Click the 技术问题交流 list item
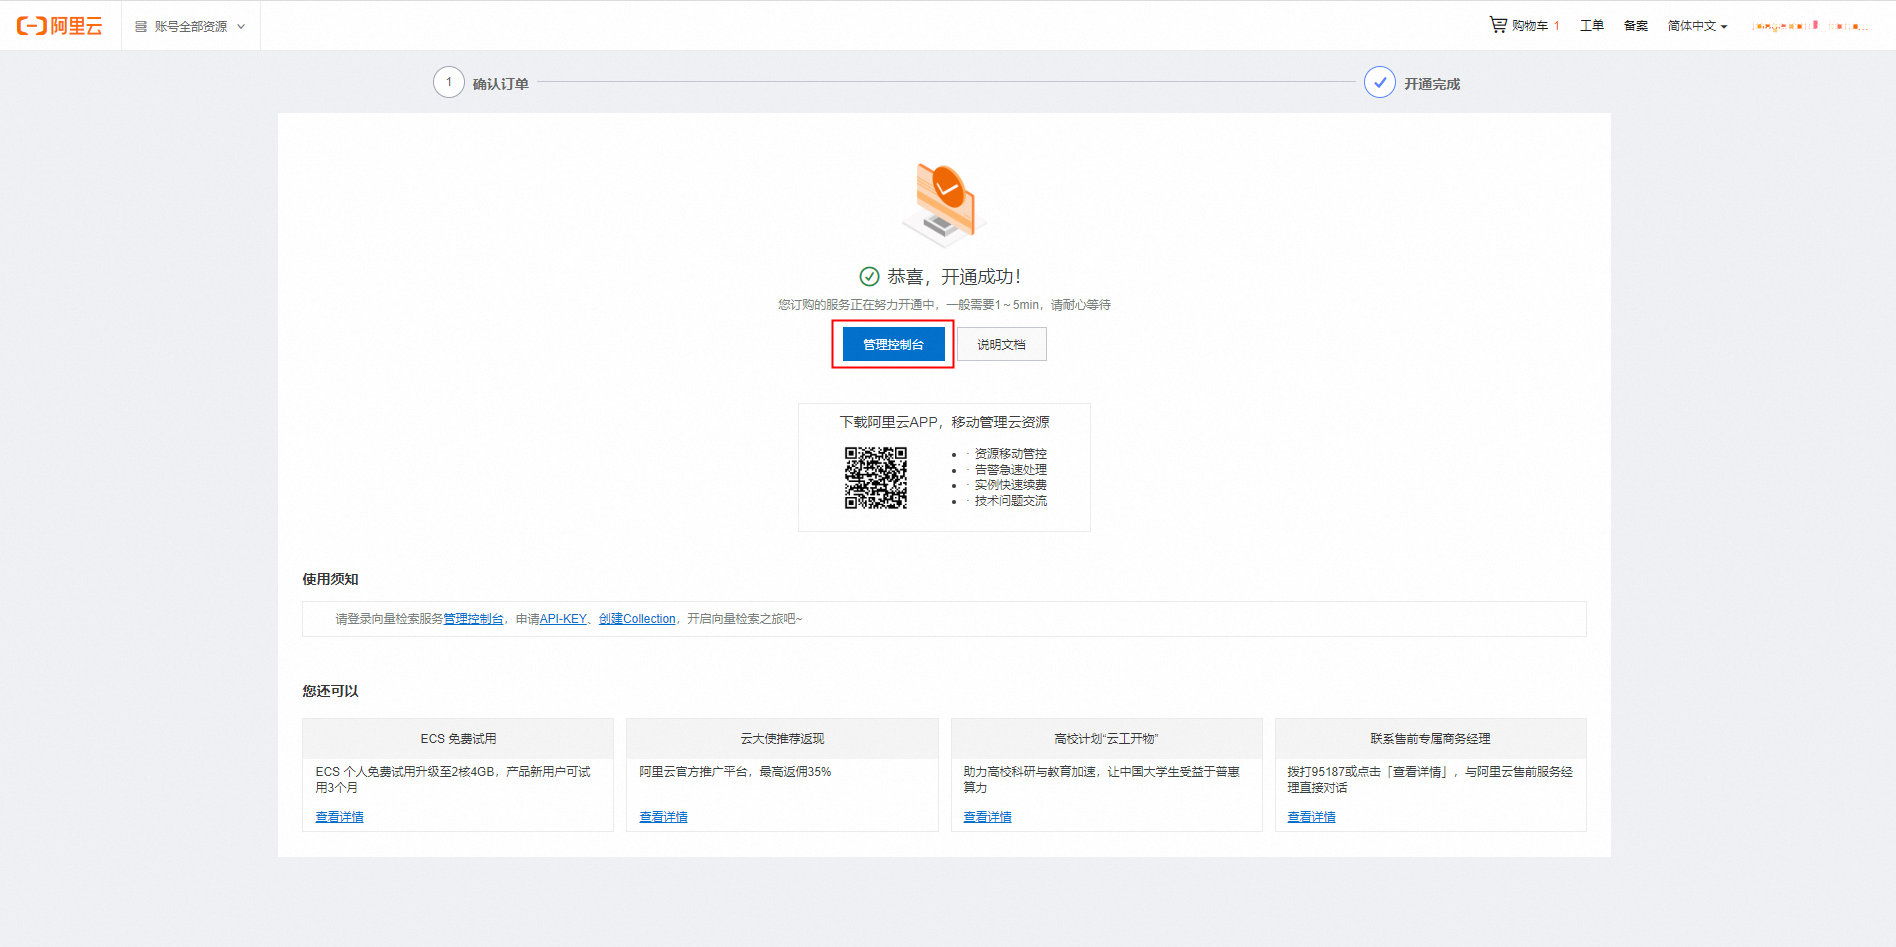This screenshot has height=947, width=1896. pyautogui.click(x=1011, y=501)
